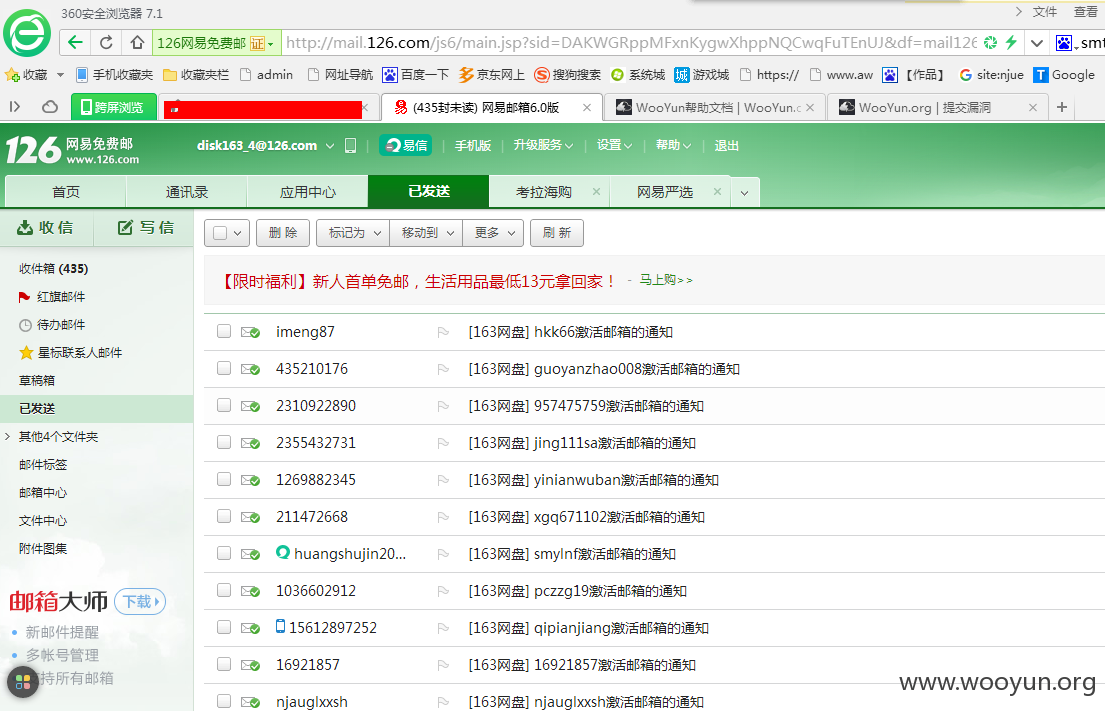Switch to the 通讯录 tab

[x=187, y=192]
